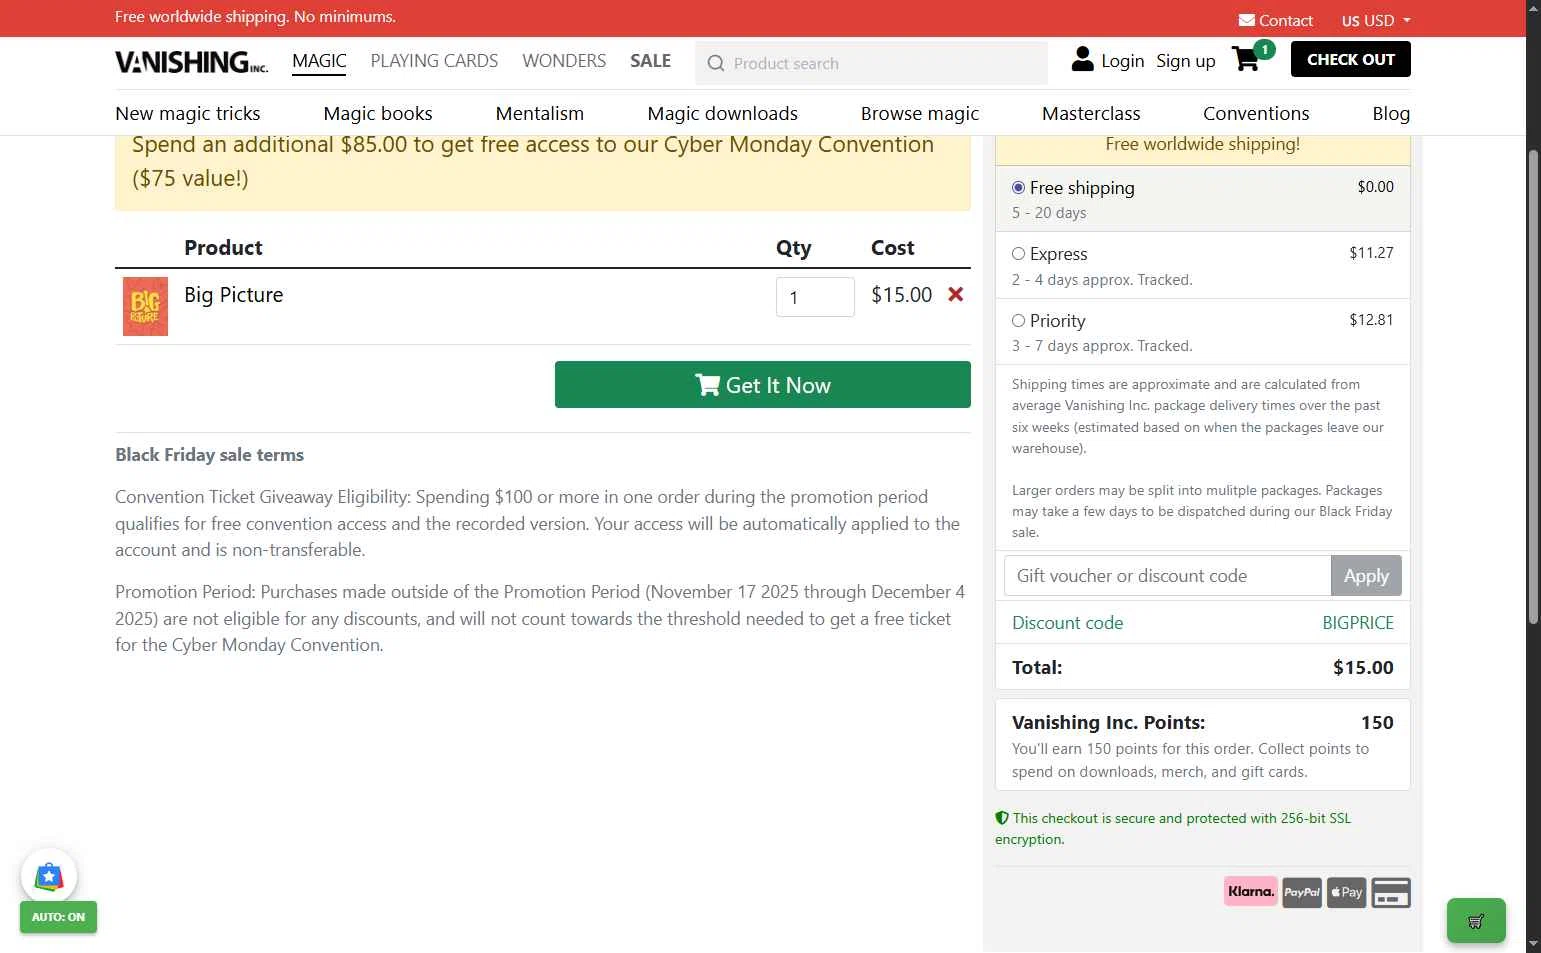Screen dimensions: 1541x953
Task: Click the Big Picture thumbnail
Action: (145, 306)
